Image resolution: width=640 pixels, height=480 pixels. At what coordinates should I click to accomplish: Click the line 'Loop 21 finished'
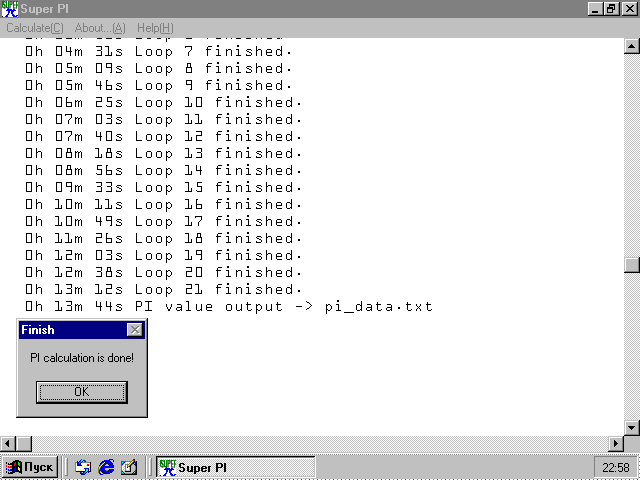click(x=163, y=290)
